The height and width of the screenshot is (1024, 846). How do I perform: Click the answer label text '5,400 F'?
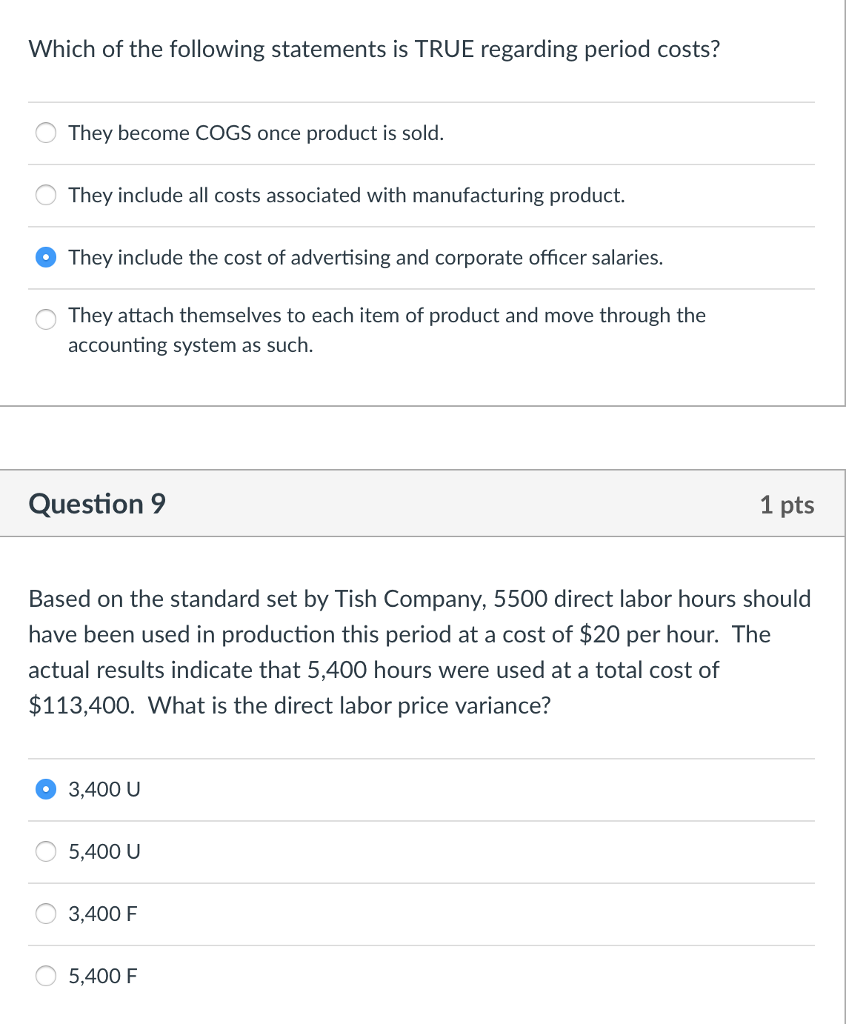(102, 976)
